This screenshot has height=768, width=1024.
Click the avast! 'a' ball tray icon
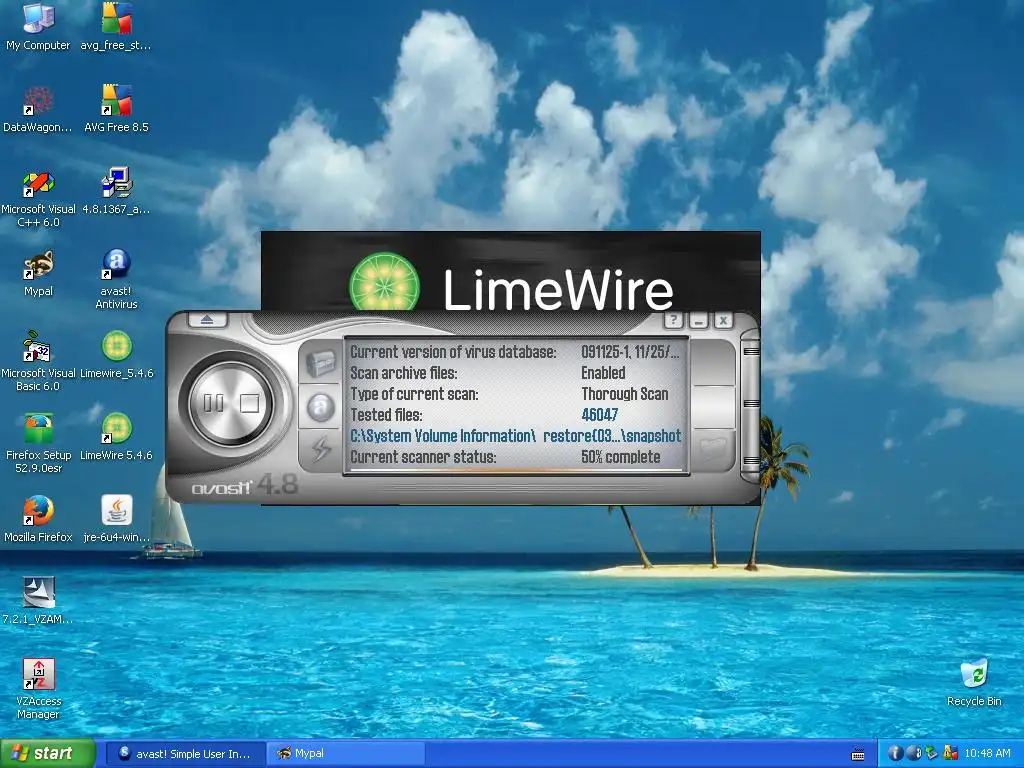pyautogui.click(x=914, y=754)
